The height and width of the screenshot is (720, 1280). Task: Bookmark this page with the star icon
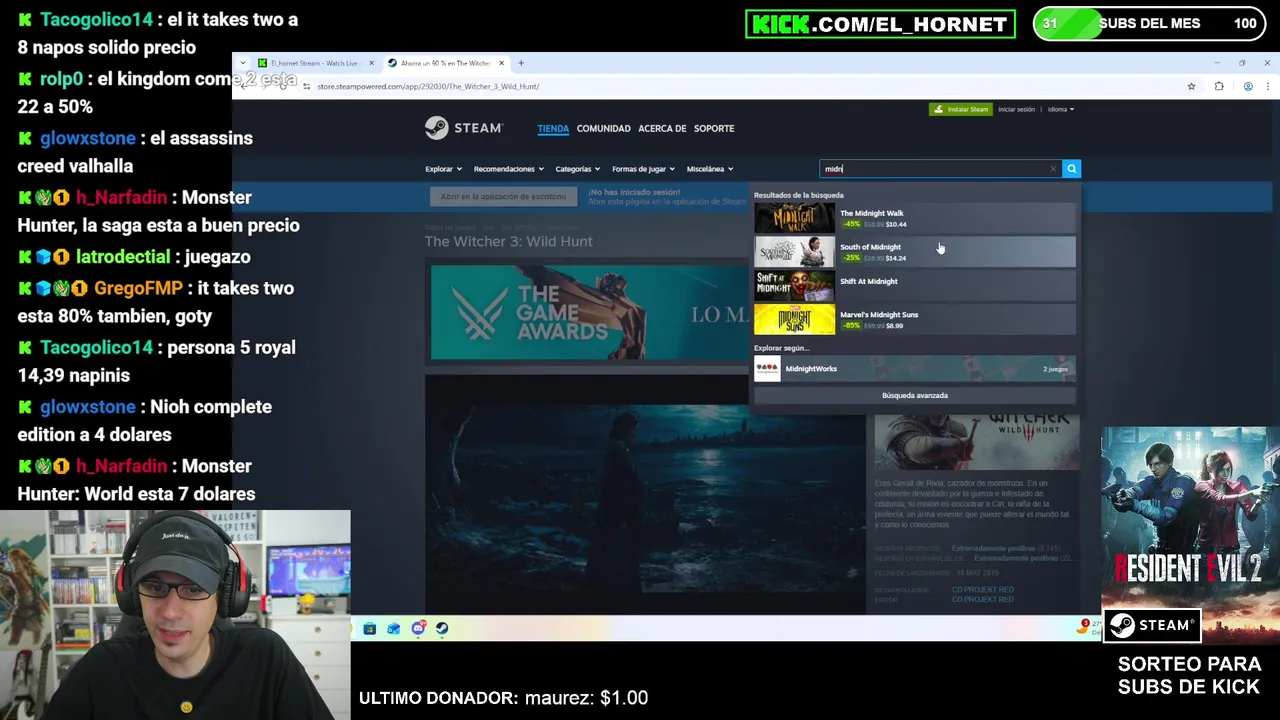[1191, 86]
